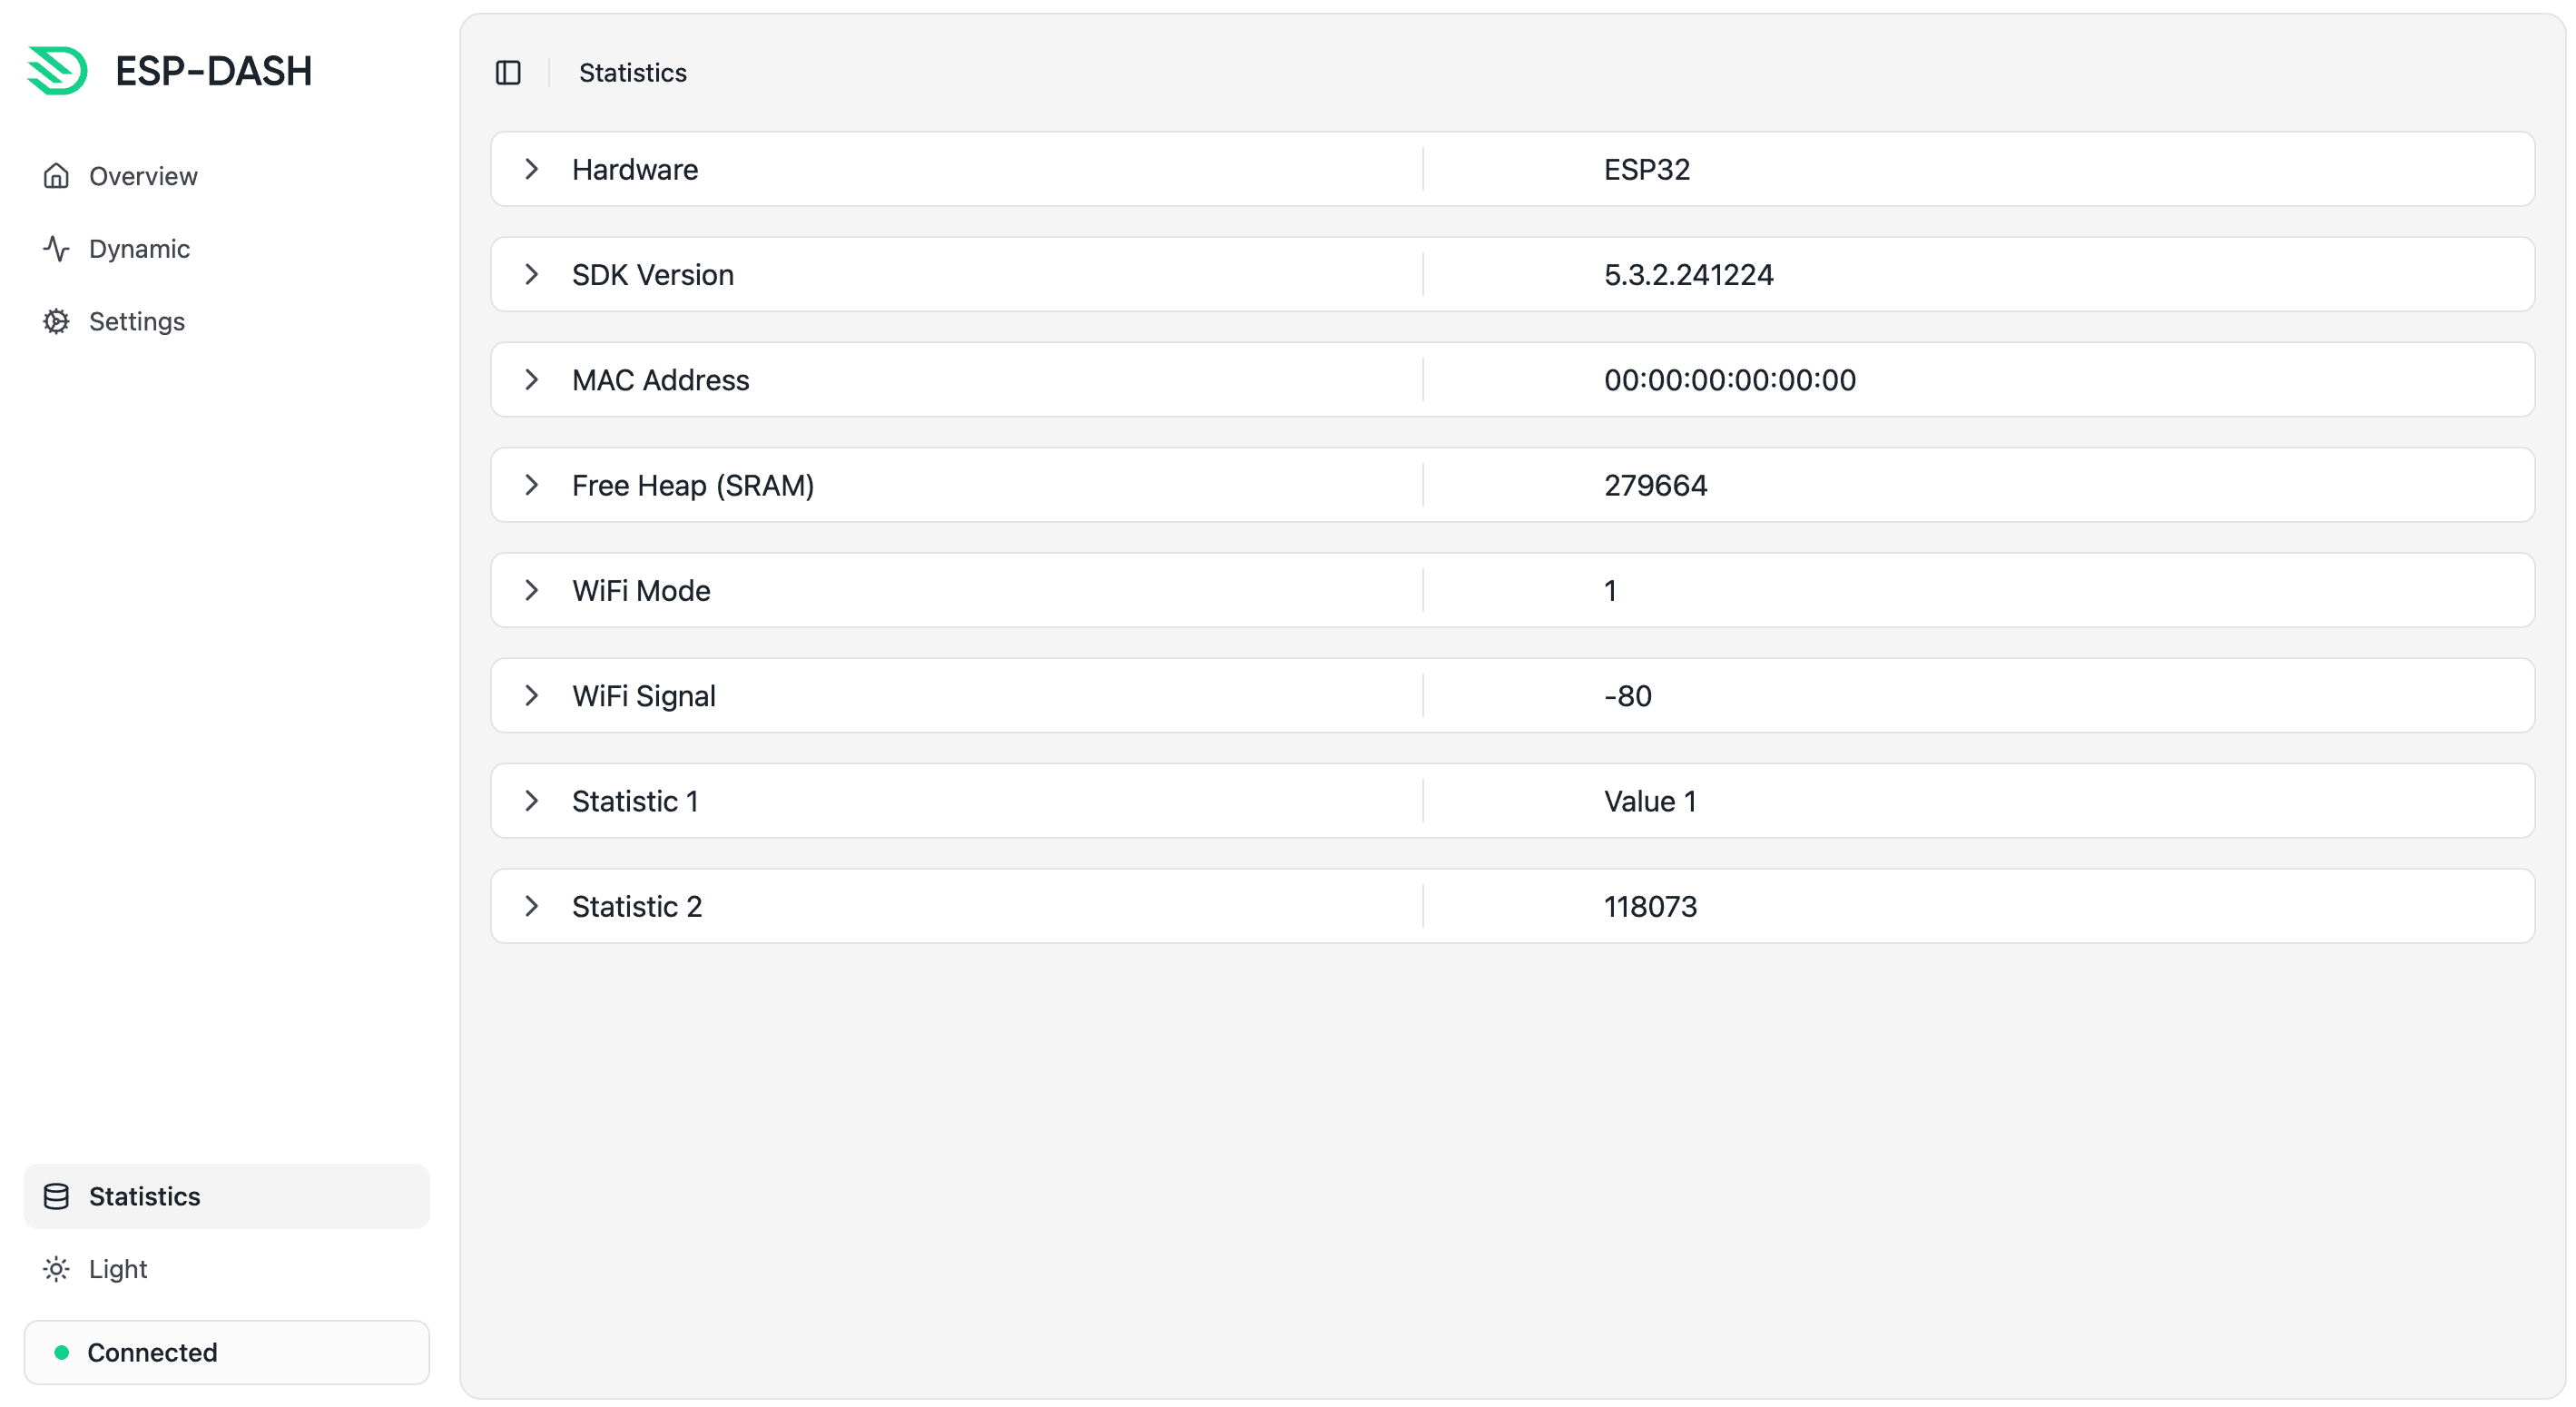
Task: Click the 00:00:00:00:00:00 MAC value
Action: coord(1730,380)
